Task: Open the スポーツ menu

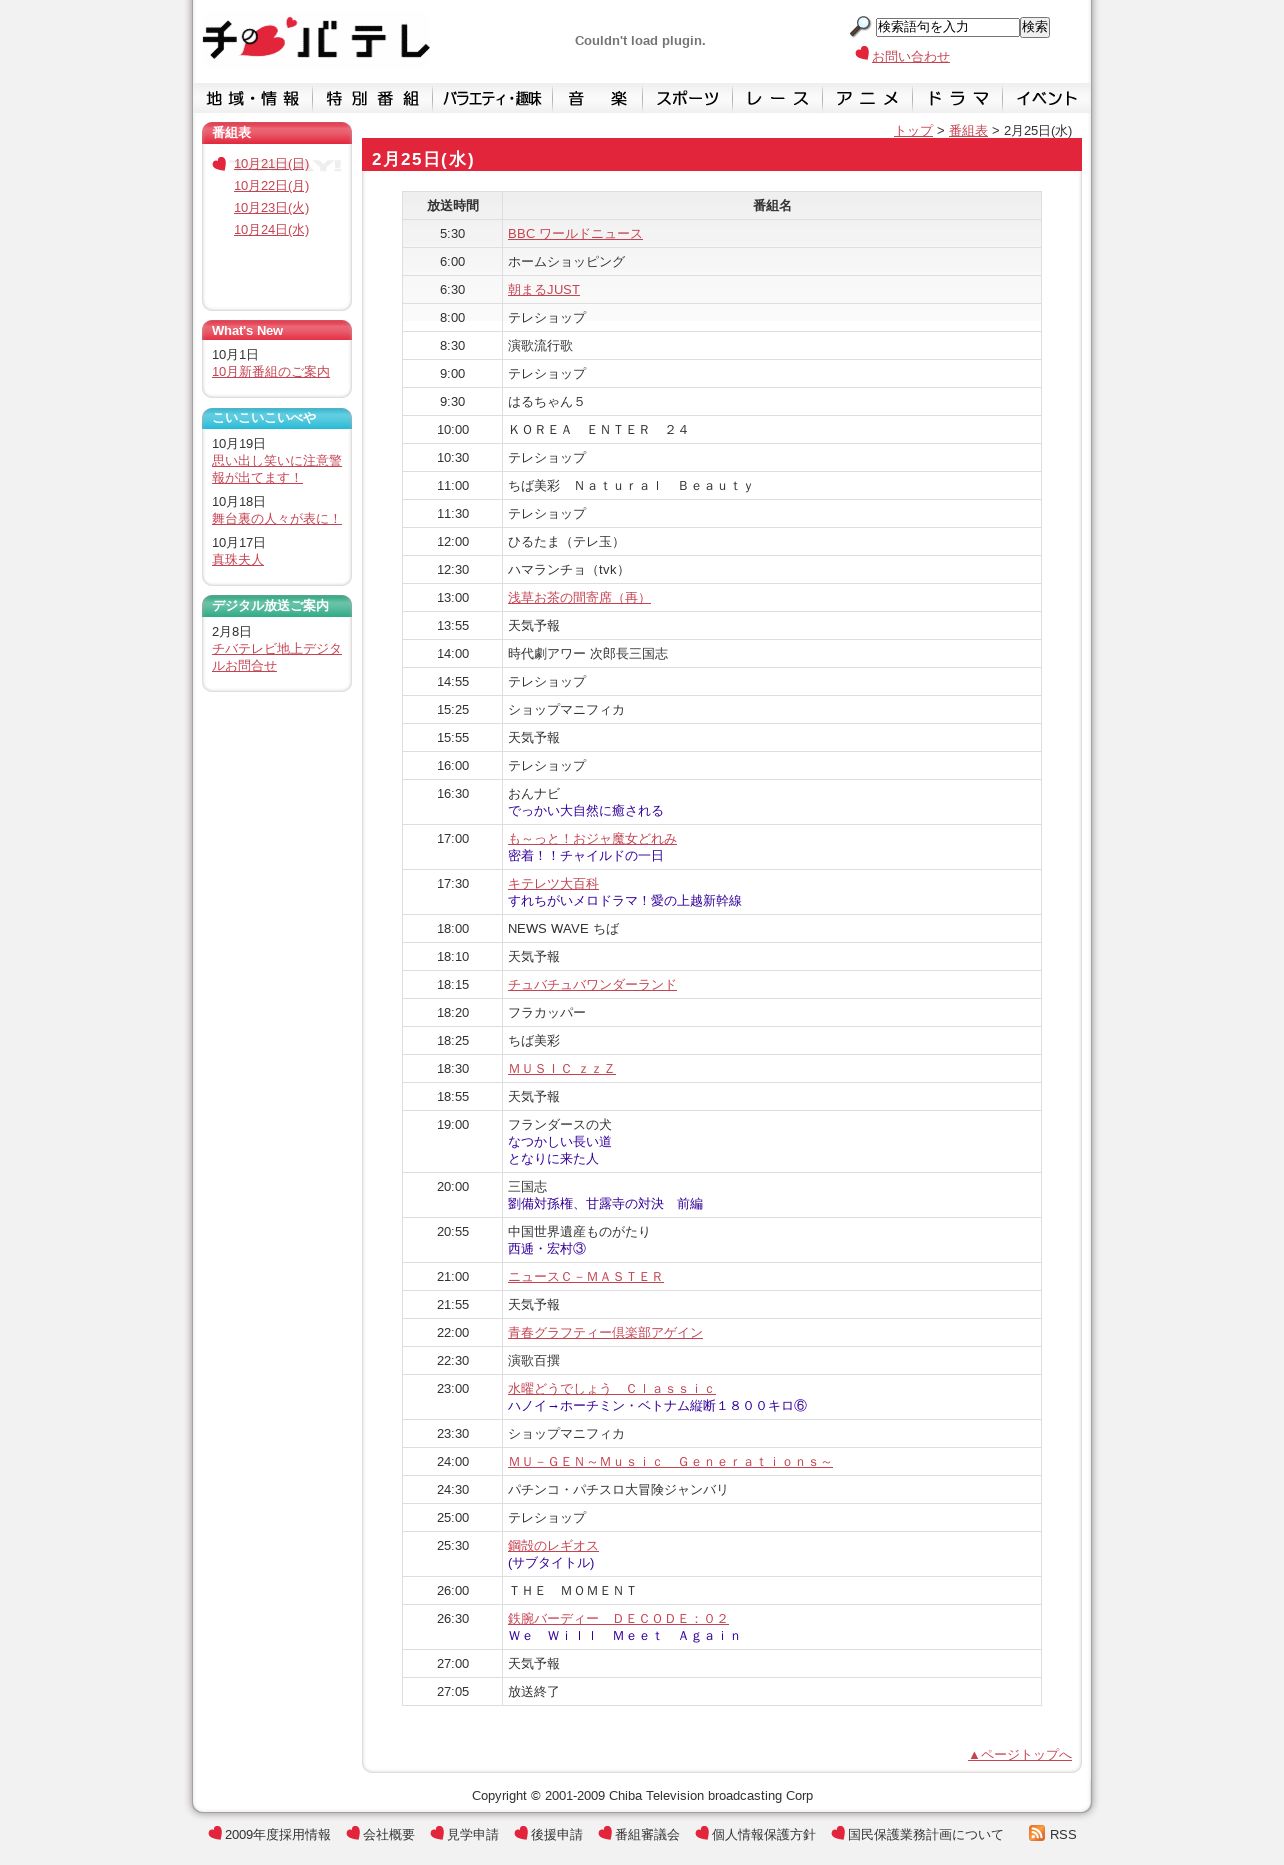Action: pyautogui.click(x=688, y=98)
